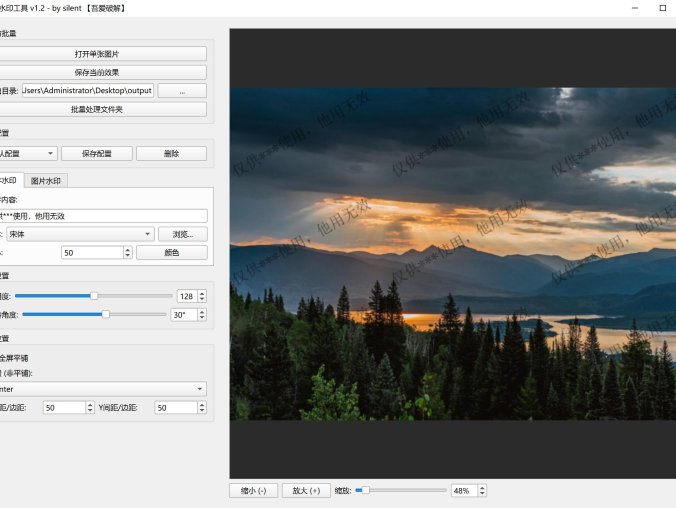Click the rotation angle field 30°
676x508 pixels.
[184, 315]
